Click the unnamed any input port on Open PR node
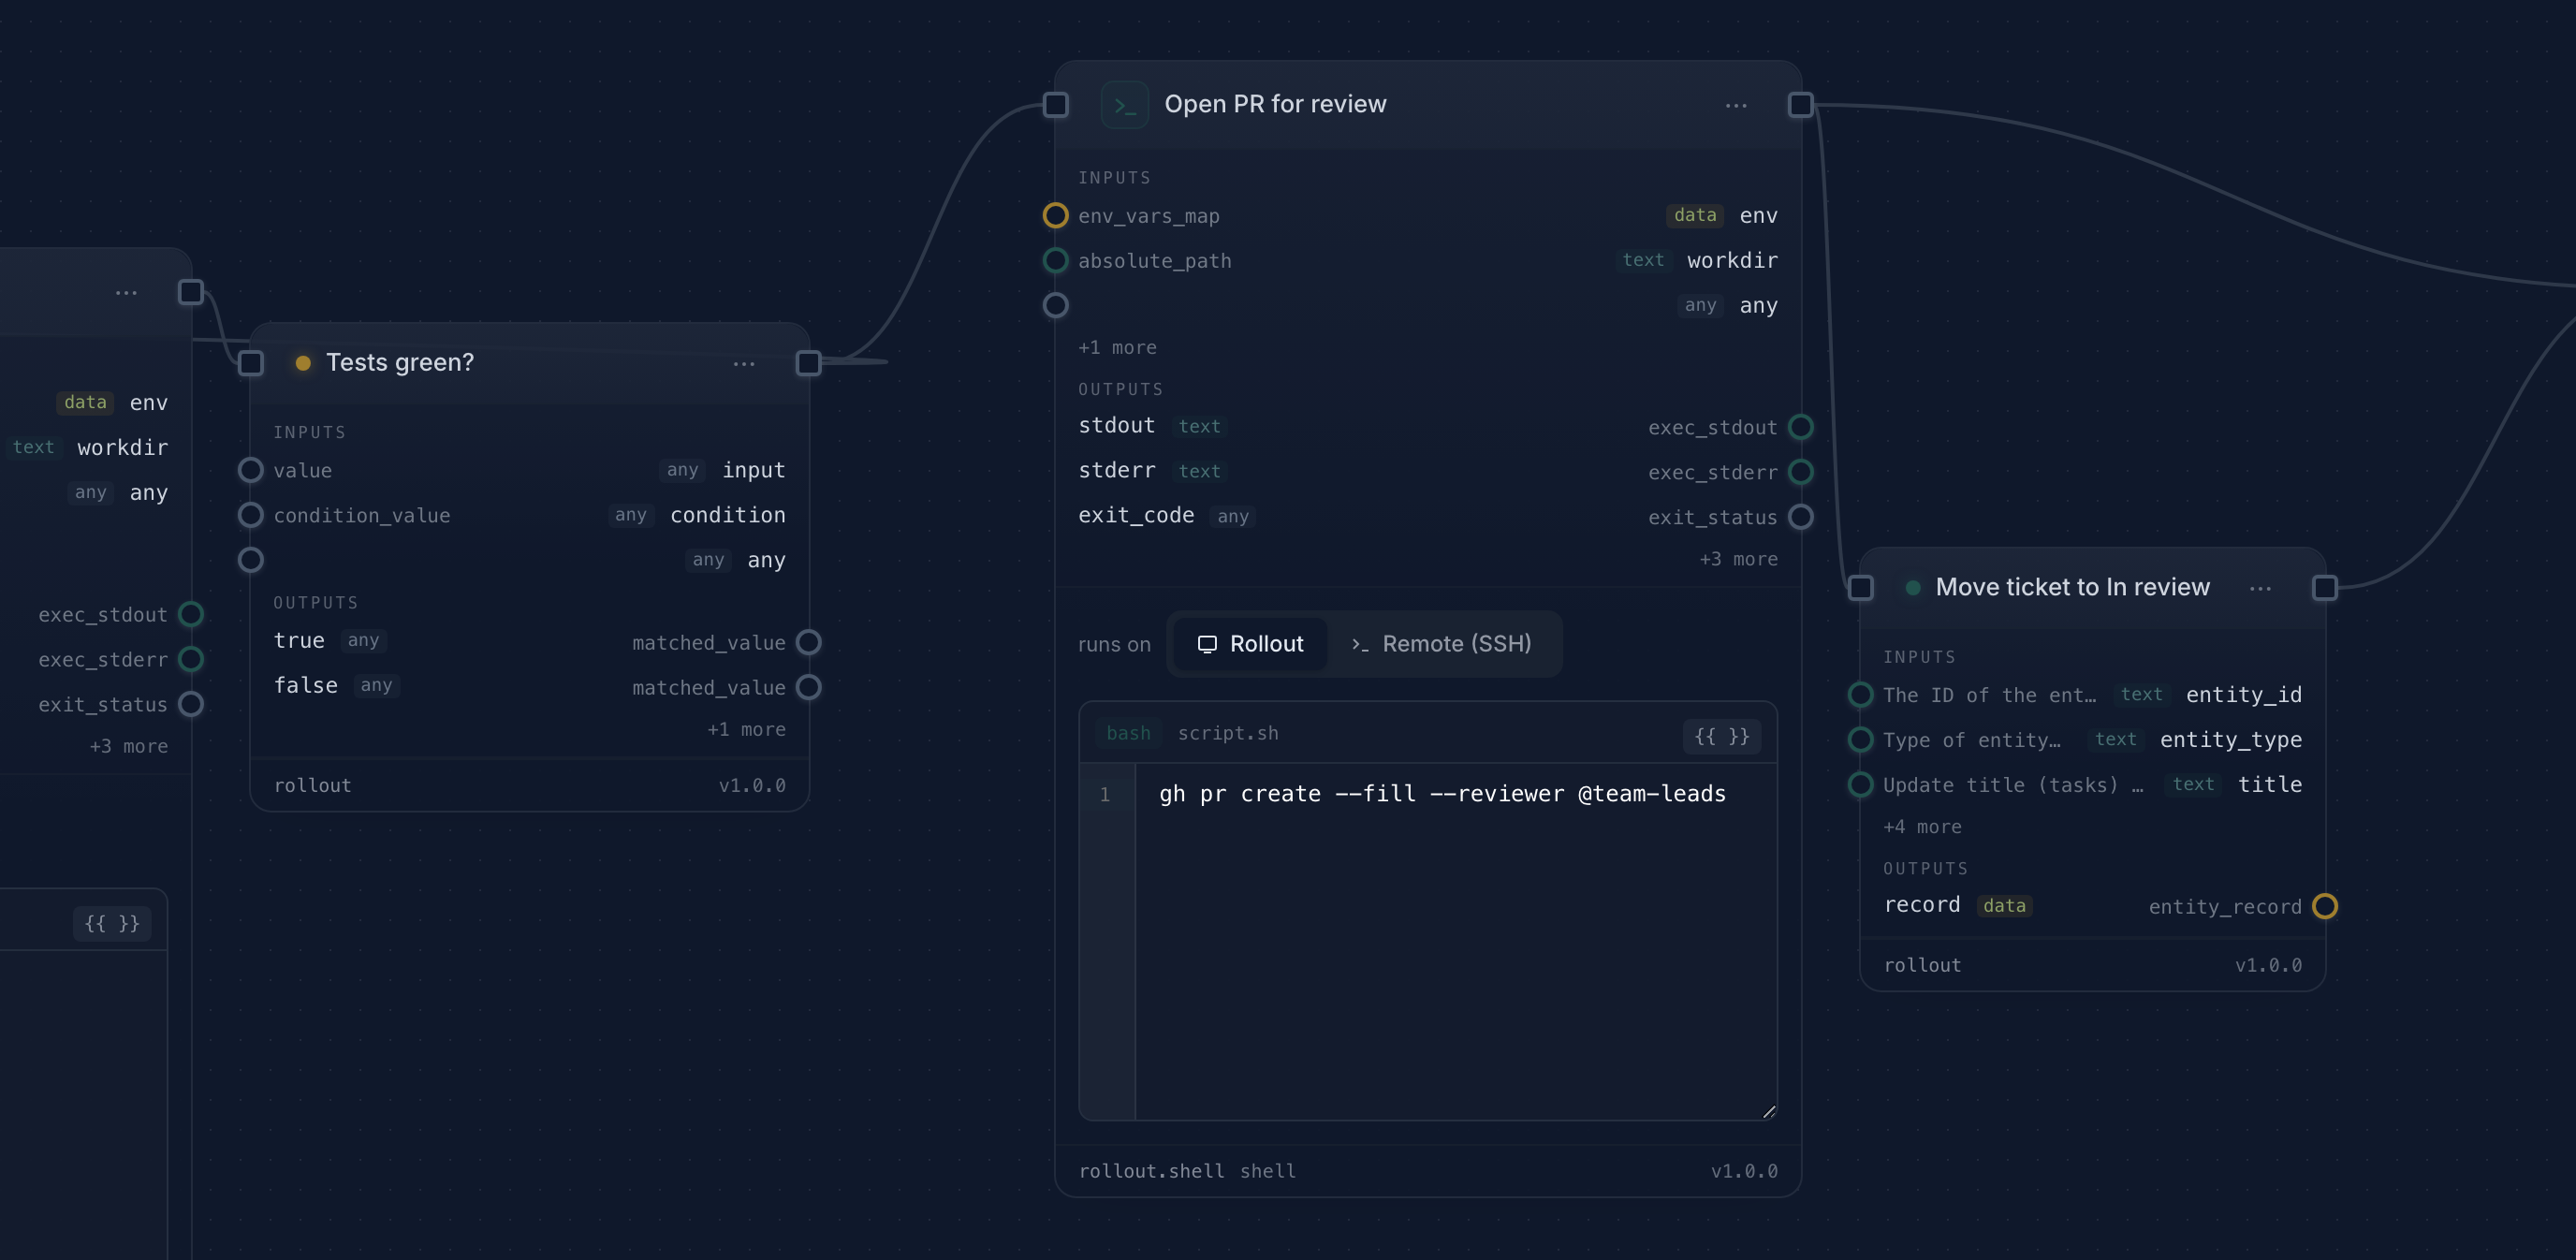 pyautogui.click(x=1055, y=305)
